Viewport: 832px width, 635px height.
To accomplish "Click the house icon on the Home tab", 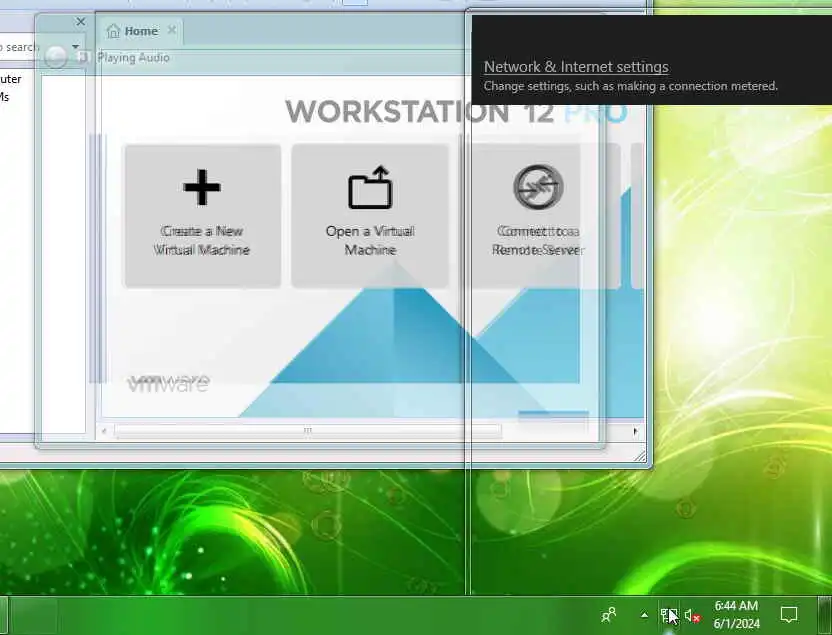I will click(113, 31).
